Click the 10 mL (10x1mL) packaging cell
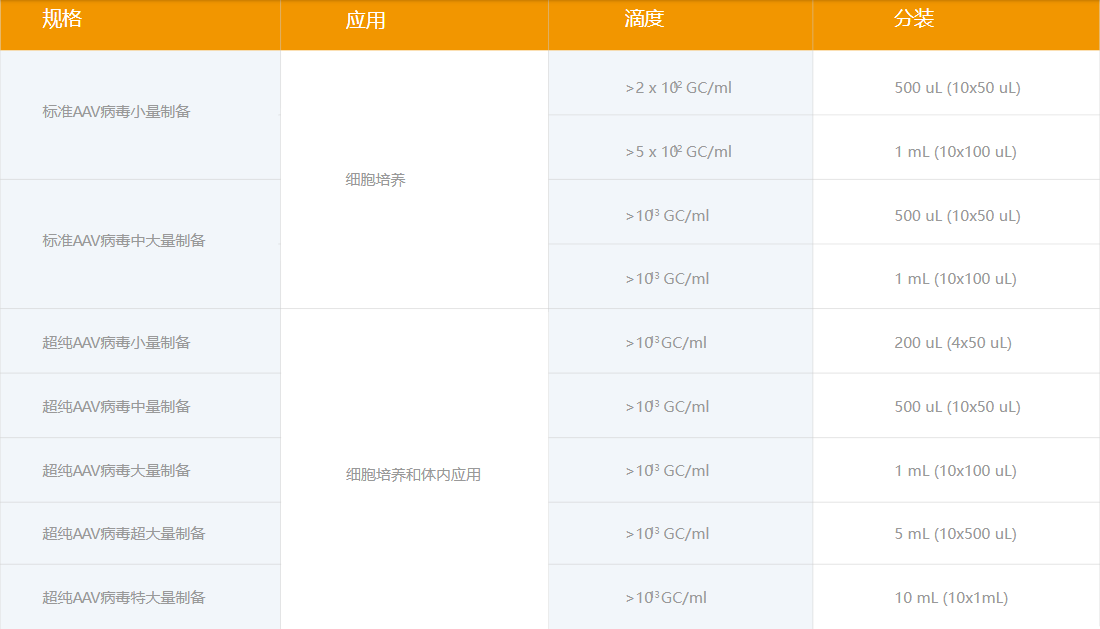This screenshot has height=629, width=1100. click(x=951, y=598)
